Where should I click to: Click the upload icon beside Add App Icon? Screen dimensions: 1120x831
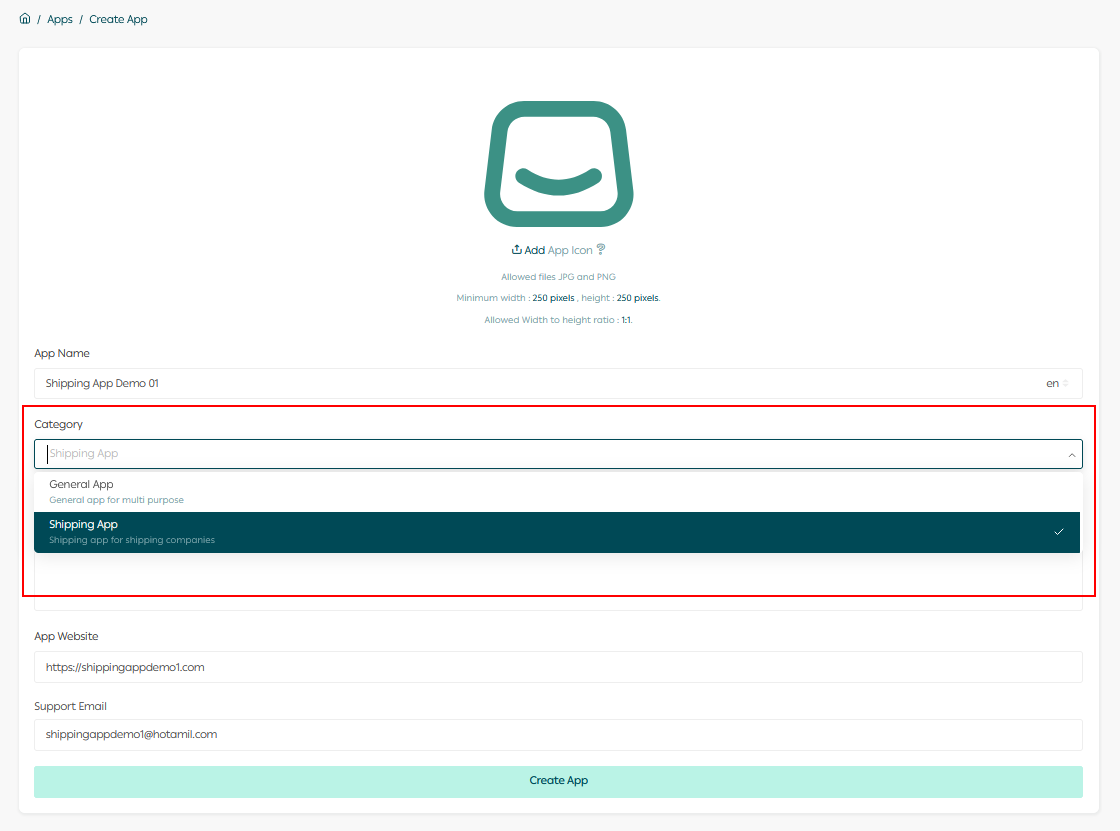tap(516, 249)
